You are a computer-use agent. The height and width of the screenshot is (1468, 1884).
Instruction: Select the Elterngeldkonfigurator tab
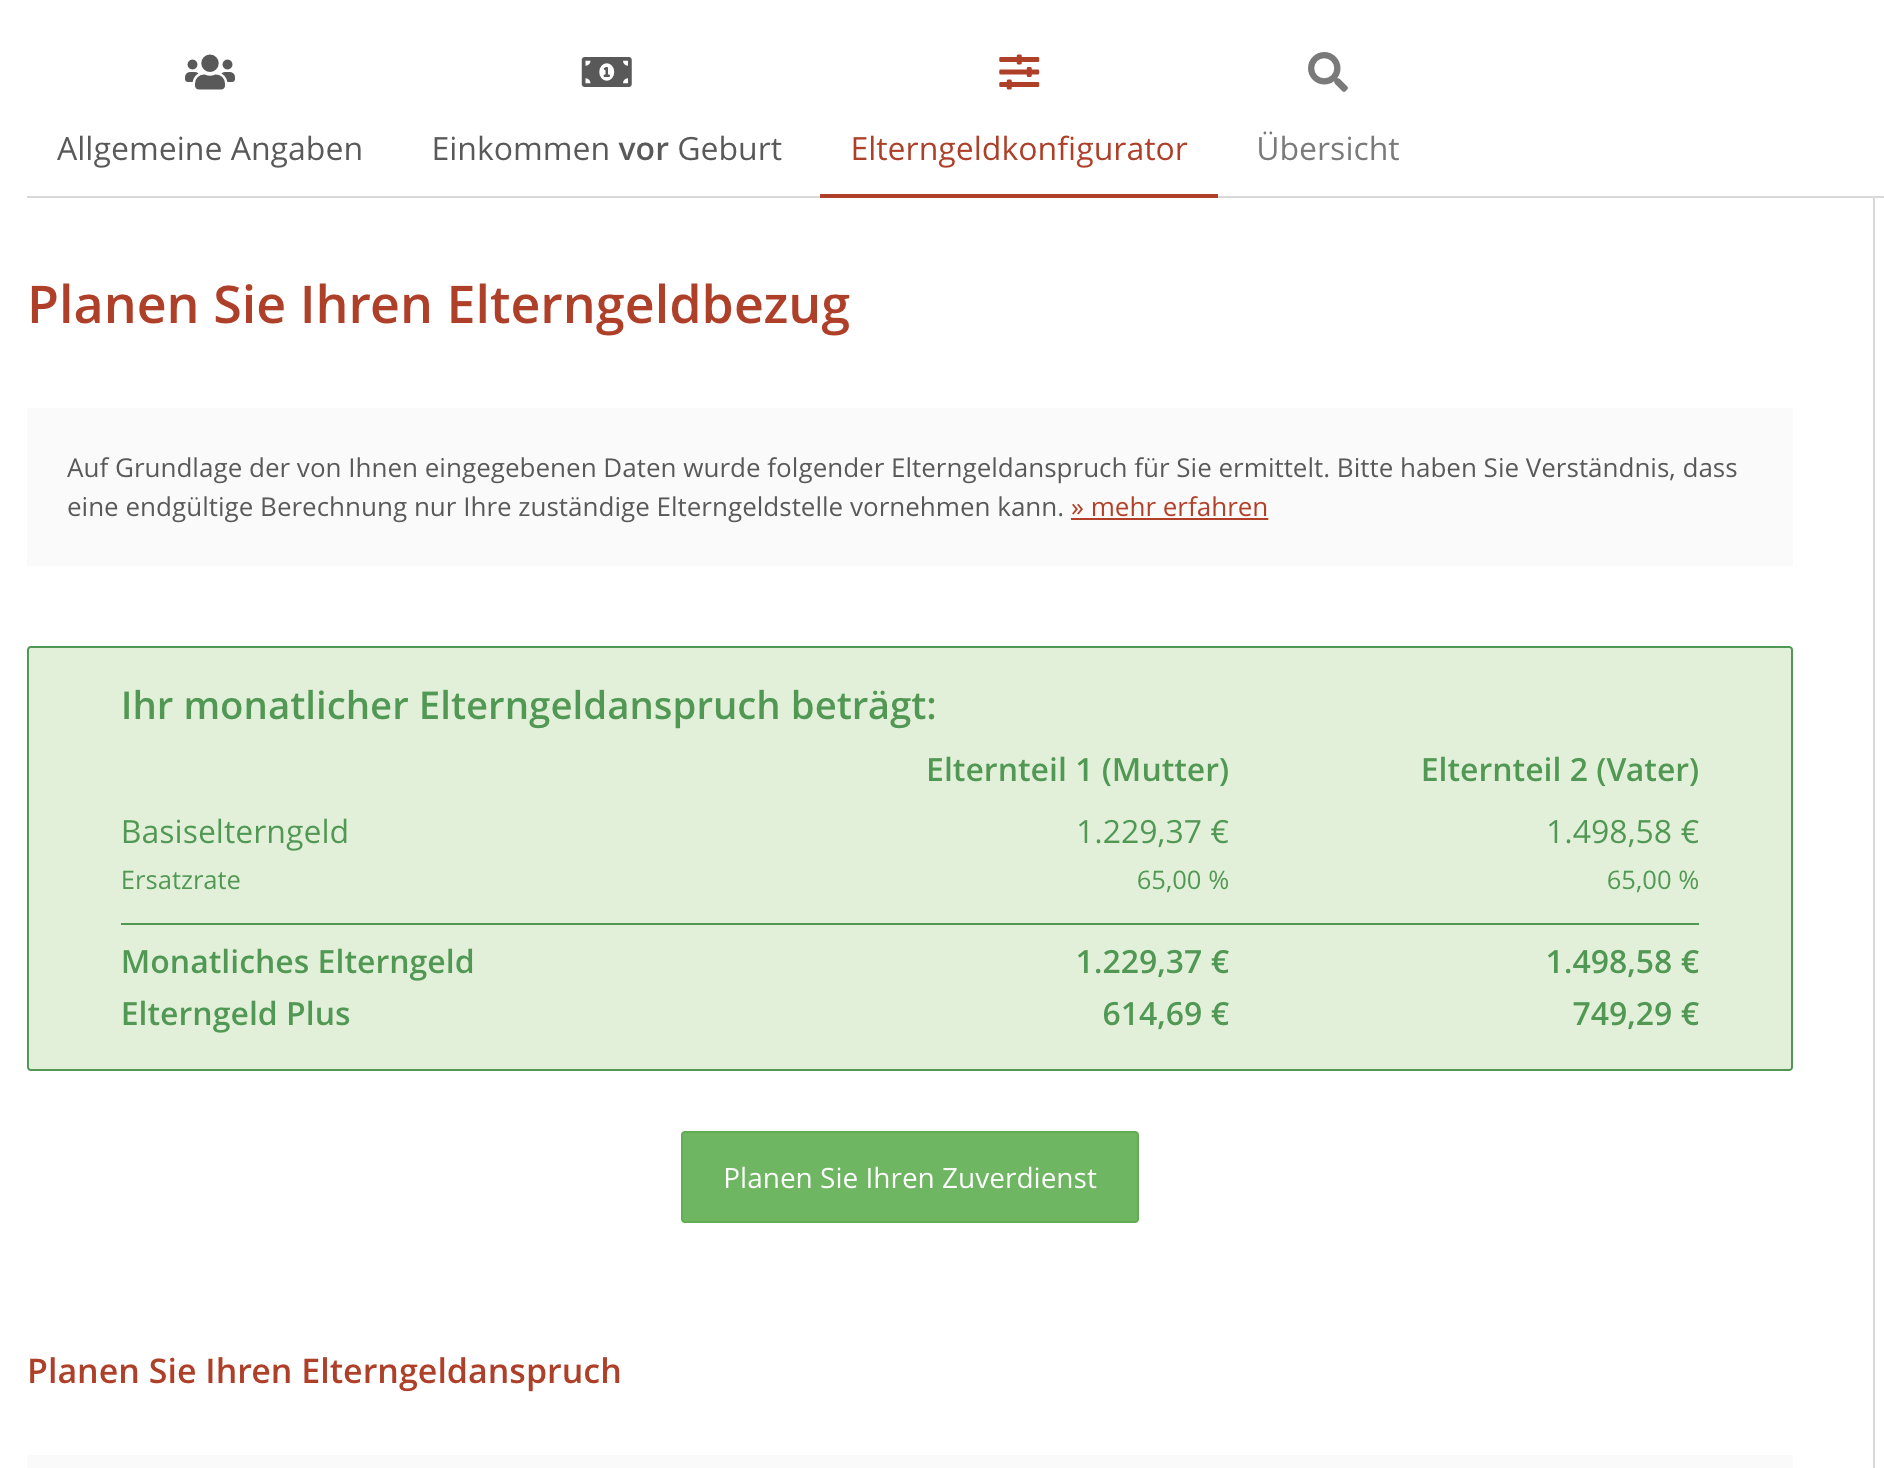pos(1019,148)
